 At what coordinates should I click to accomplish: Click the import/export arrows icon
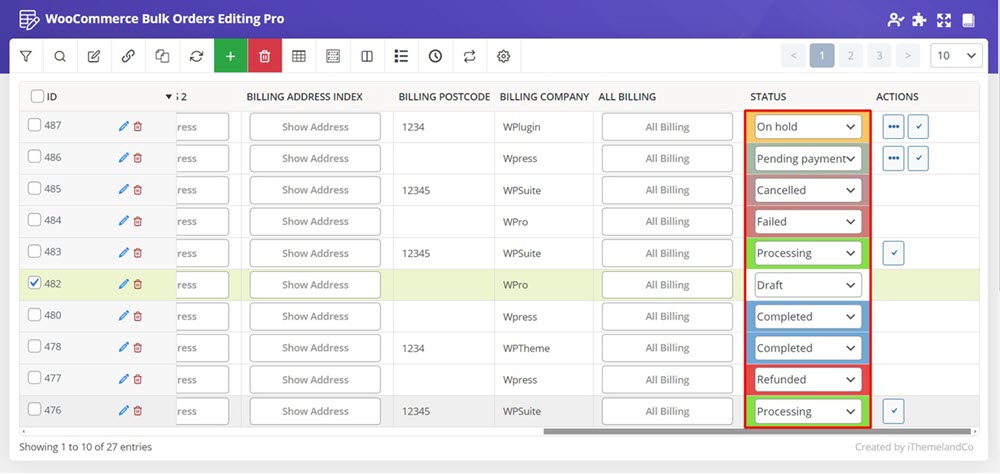point(469,56)
